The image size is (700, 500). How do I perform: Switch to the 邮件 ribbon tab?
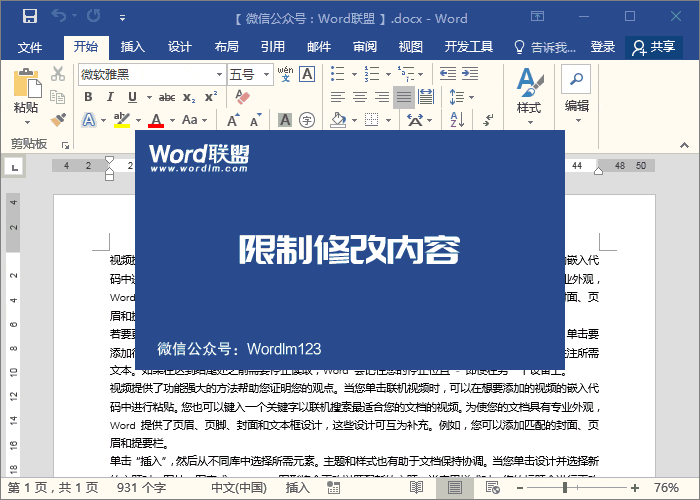pyautogui.click(x=319, y=47)
